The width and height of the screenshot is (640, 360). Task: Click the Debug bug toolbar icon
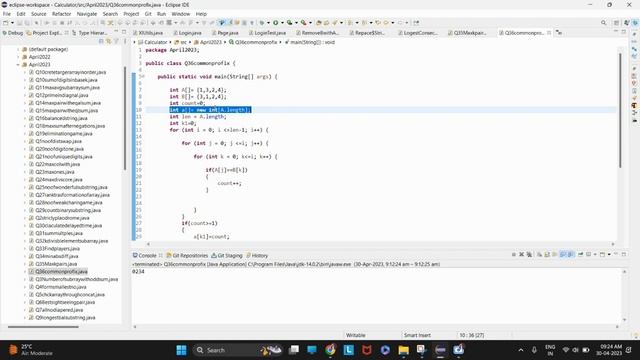(x=262, y=23)
